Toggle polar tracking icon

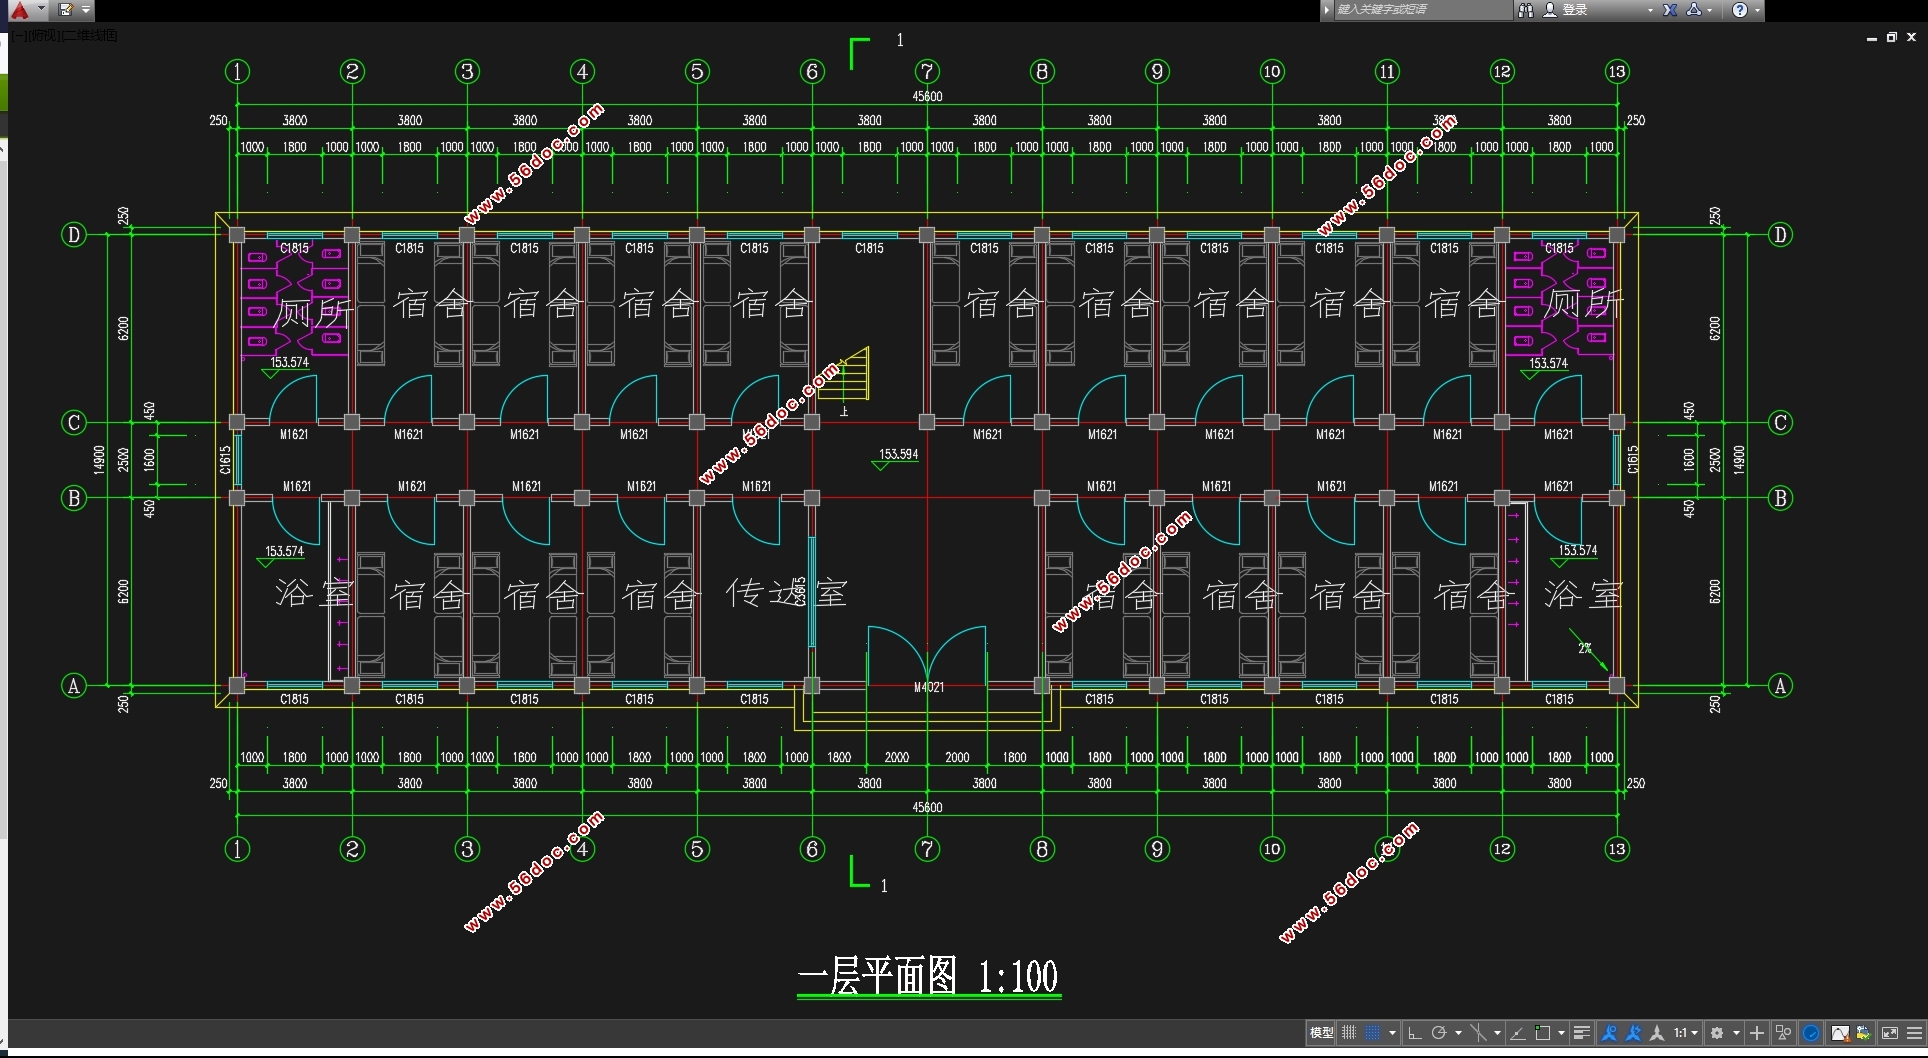(x=1439, y=1033)
